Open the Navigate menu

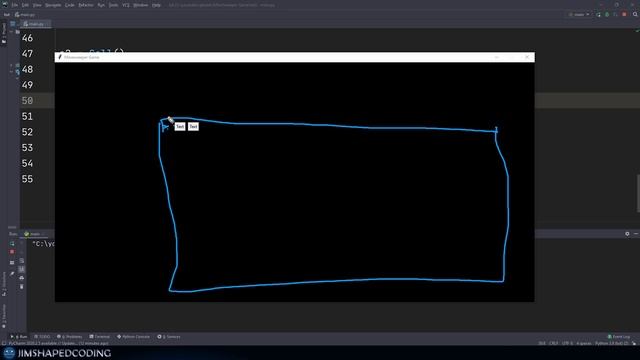(x=53, y=5)
